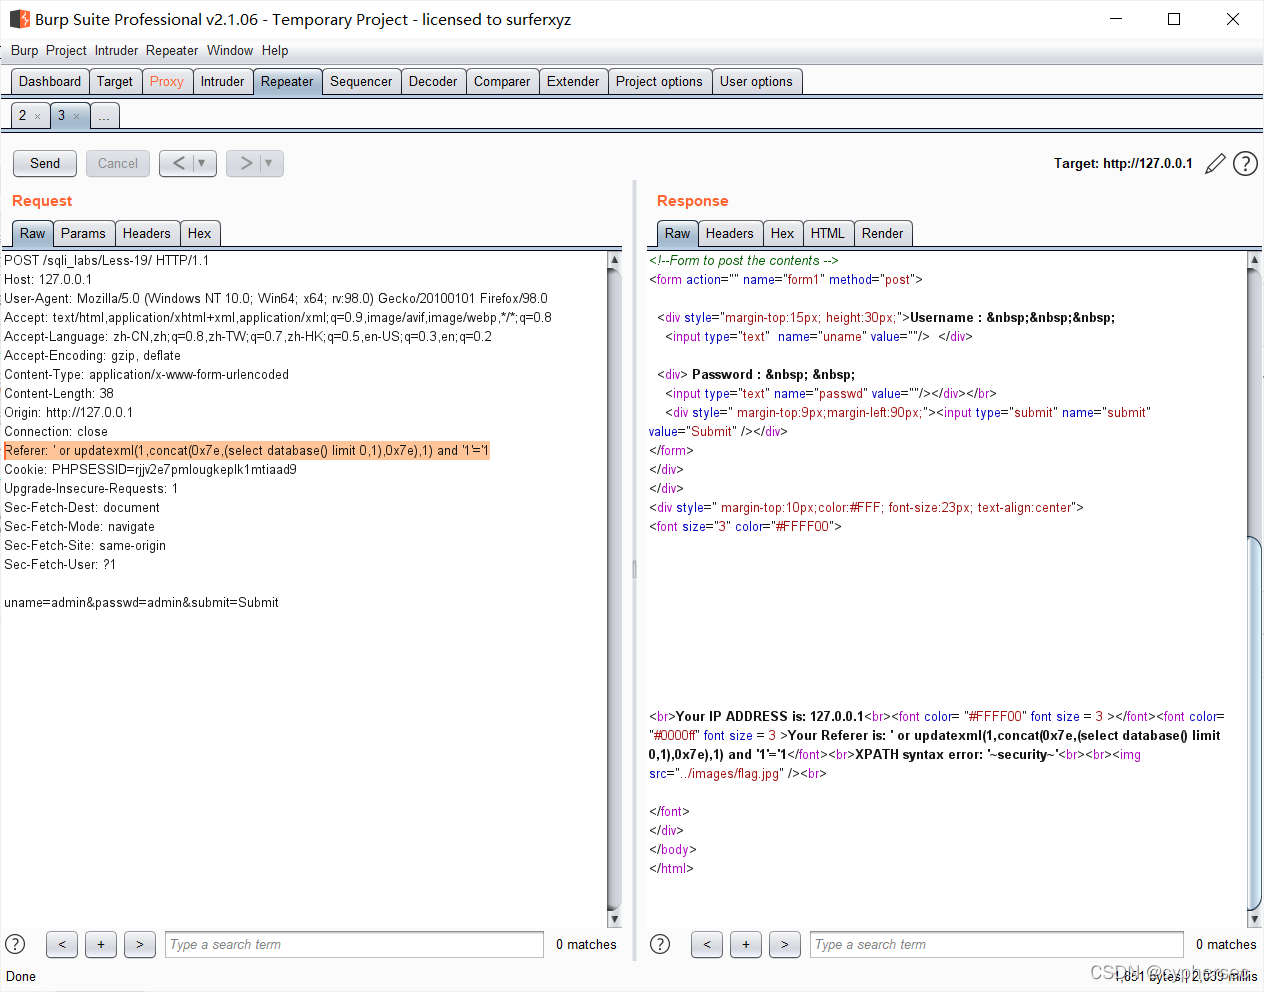Click the Cookie PHPSESSID header line
The image size is (1264, 992).
tap(151, 469)
